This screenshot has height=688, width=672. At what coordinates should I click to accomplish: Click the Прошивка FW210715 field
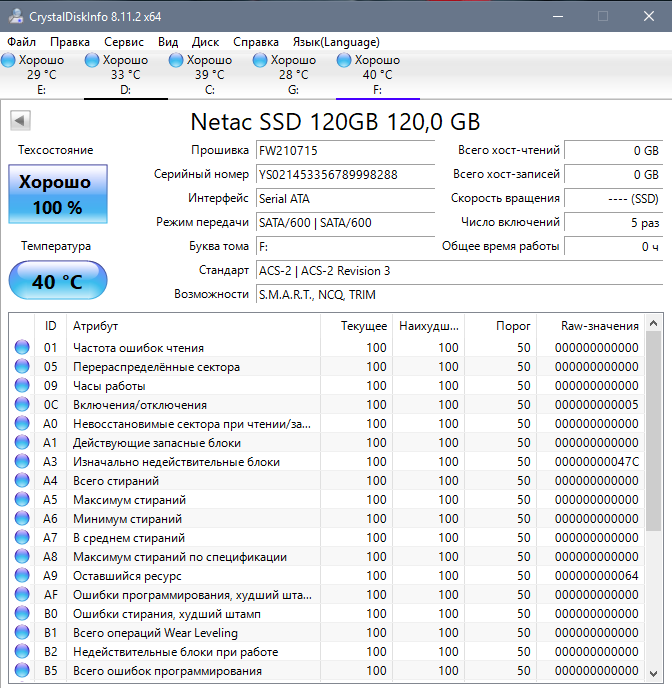click(345, 150)
